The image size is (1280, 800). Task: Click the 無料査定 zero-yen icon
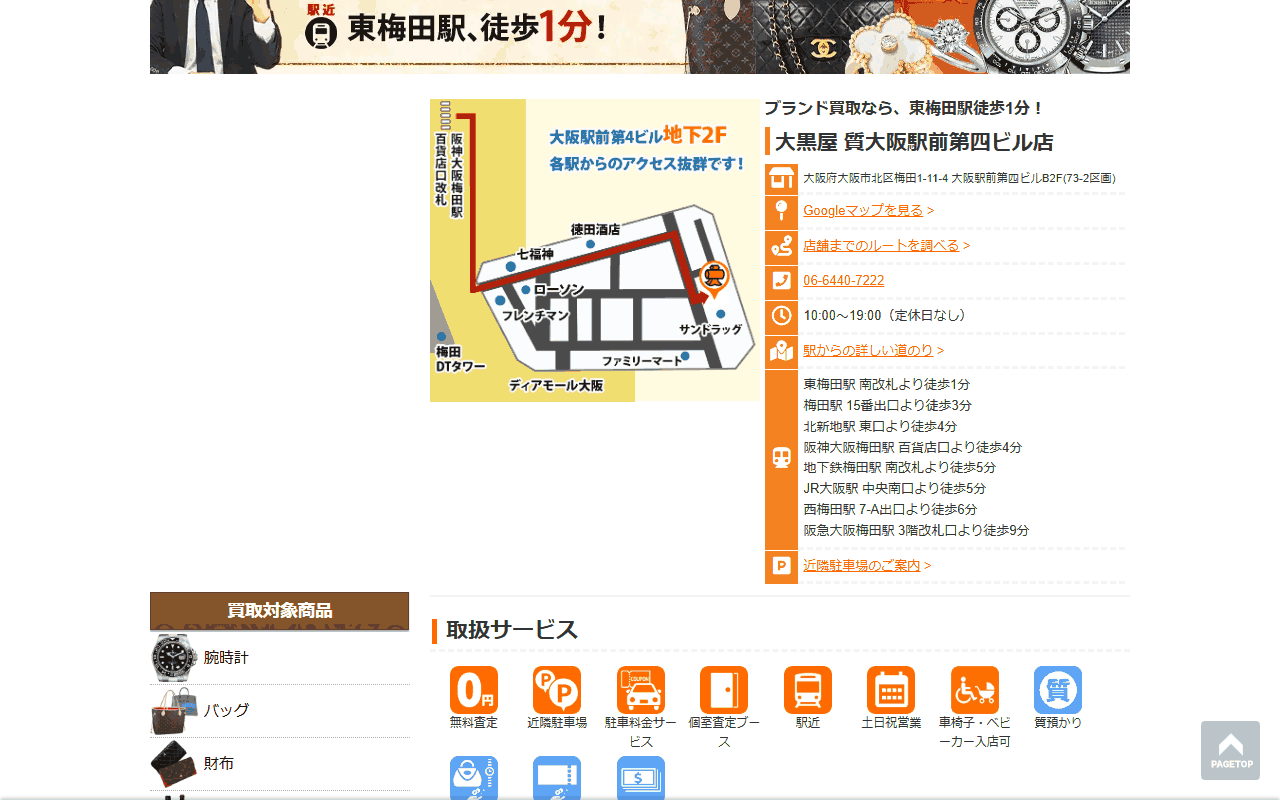point(474,690)
